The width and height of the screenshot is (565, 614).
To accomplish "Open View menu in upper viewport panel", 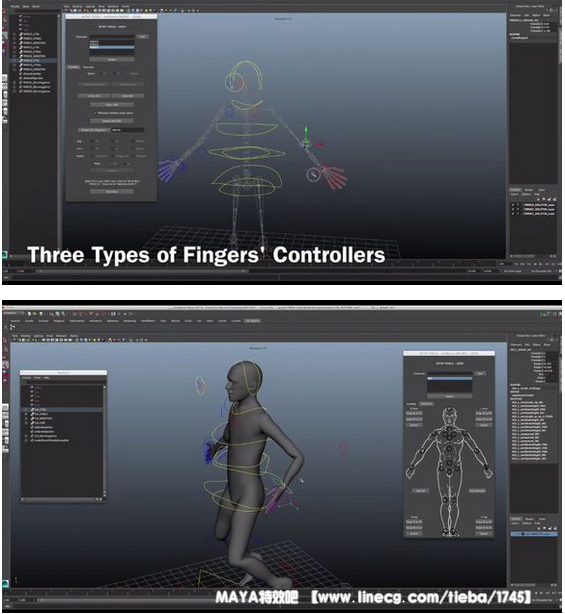I will tap(67, 7).
